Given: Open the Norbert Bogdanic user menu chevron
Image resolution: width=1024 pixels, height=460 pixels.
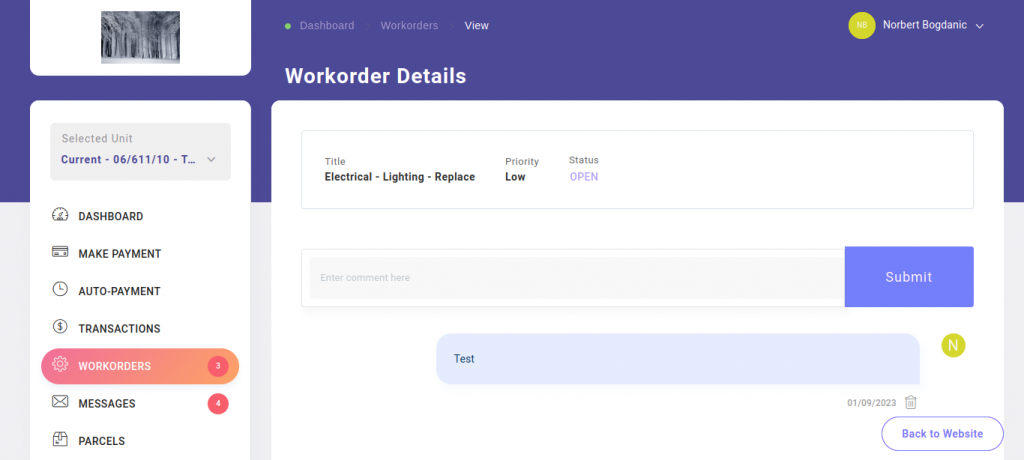Looking at the screenshot, I should click(x=980, y=26).
